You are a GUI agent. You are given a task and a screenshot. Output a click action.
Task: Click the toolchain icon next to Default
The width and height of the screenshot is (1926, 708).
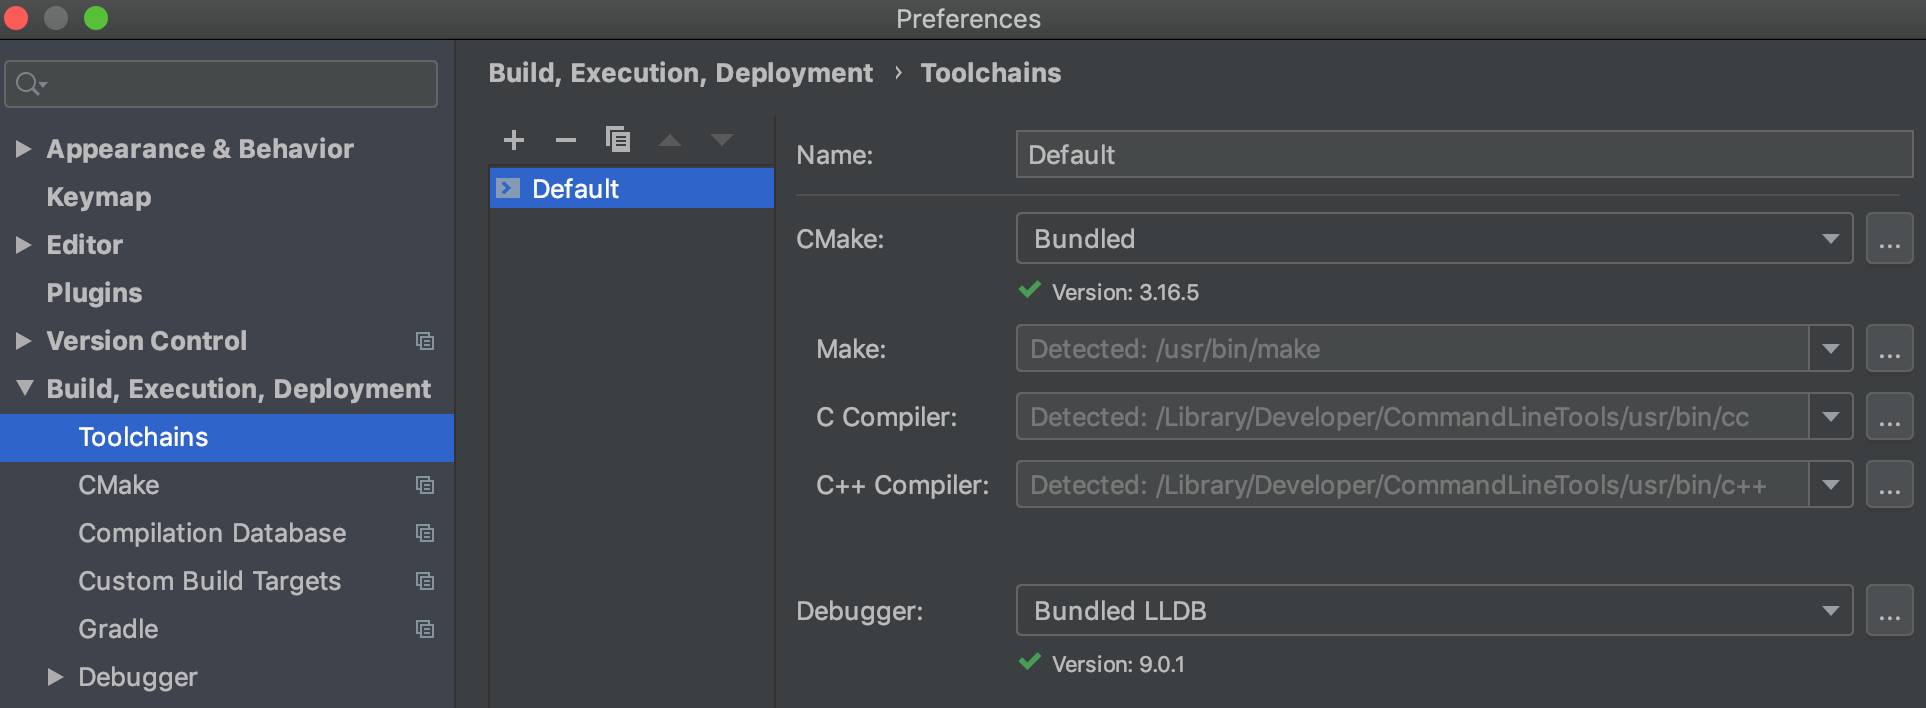pyautogui.click(x=508, y=188)
